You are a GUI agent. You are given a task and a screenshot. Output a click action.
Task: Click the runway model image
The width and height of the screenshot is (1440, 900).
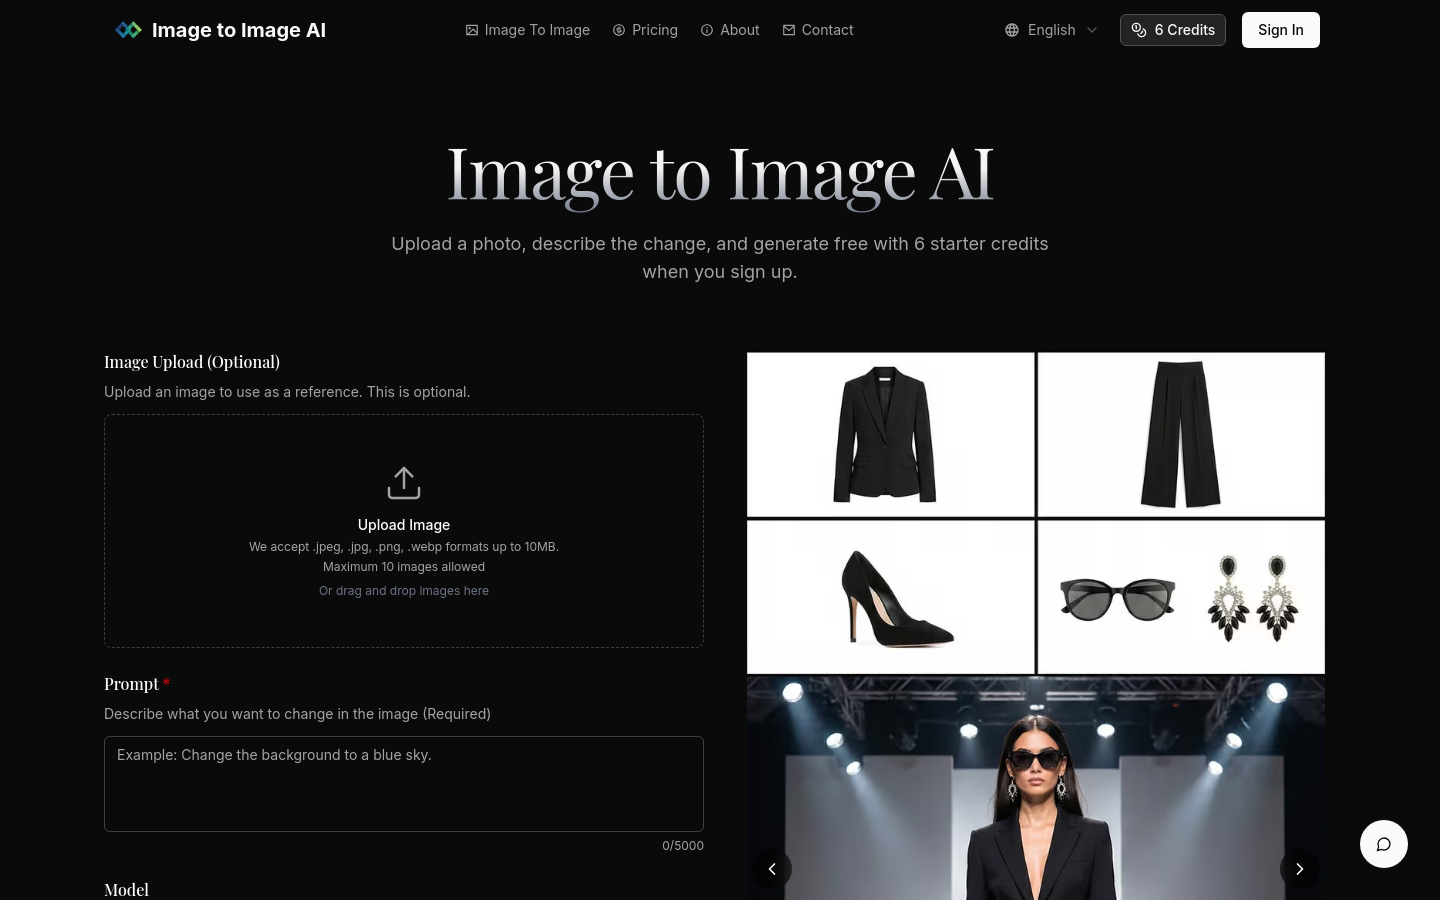pyautogui.click(x=1036, y=788)
